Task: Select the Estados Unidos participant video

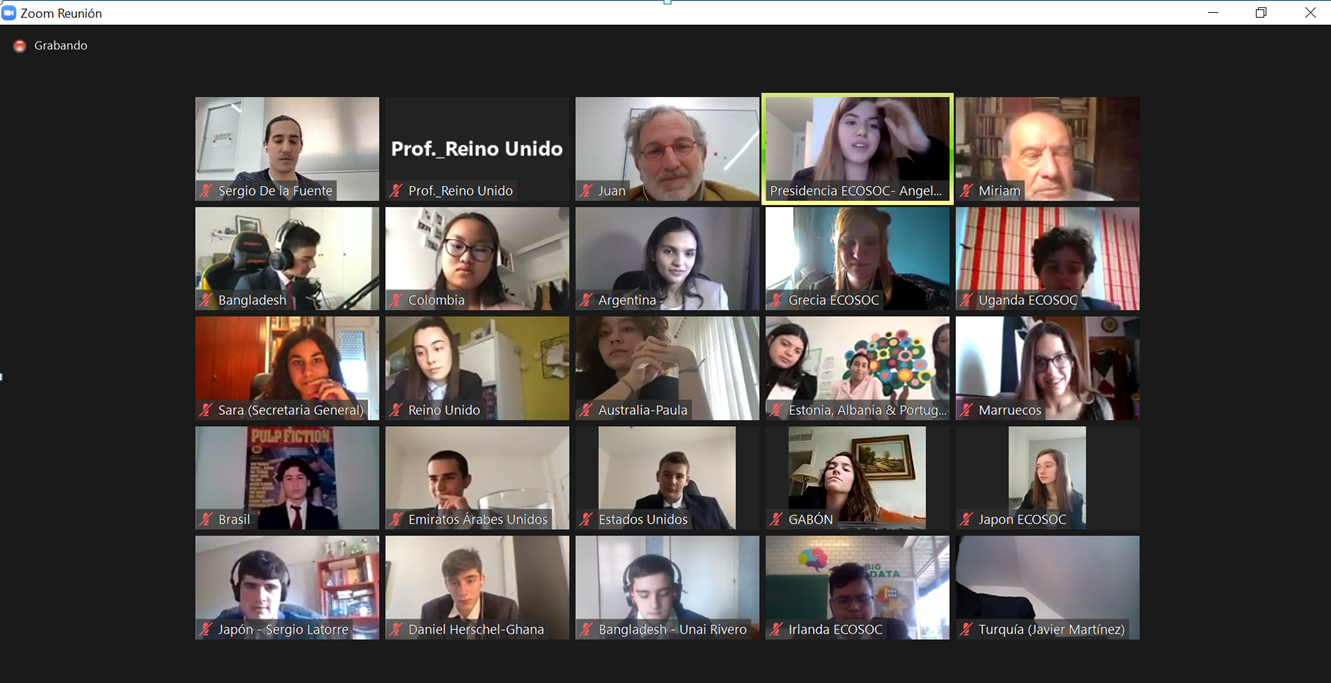Action: point(667,478)
